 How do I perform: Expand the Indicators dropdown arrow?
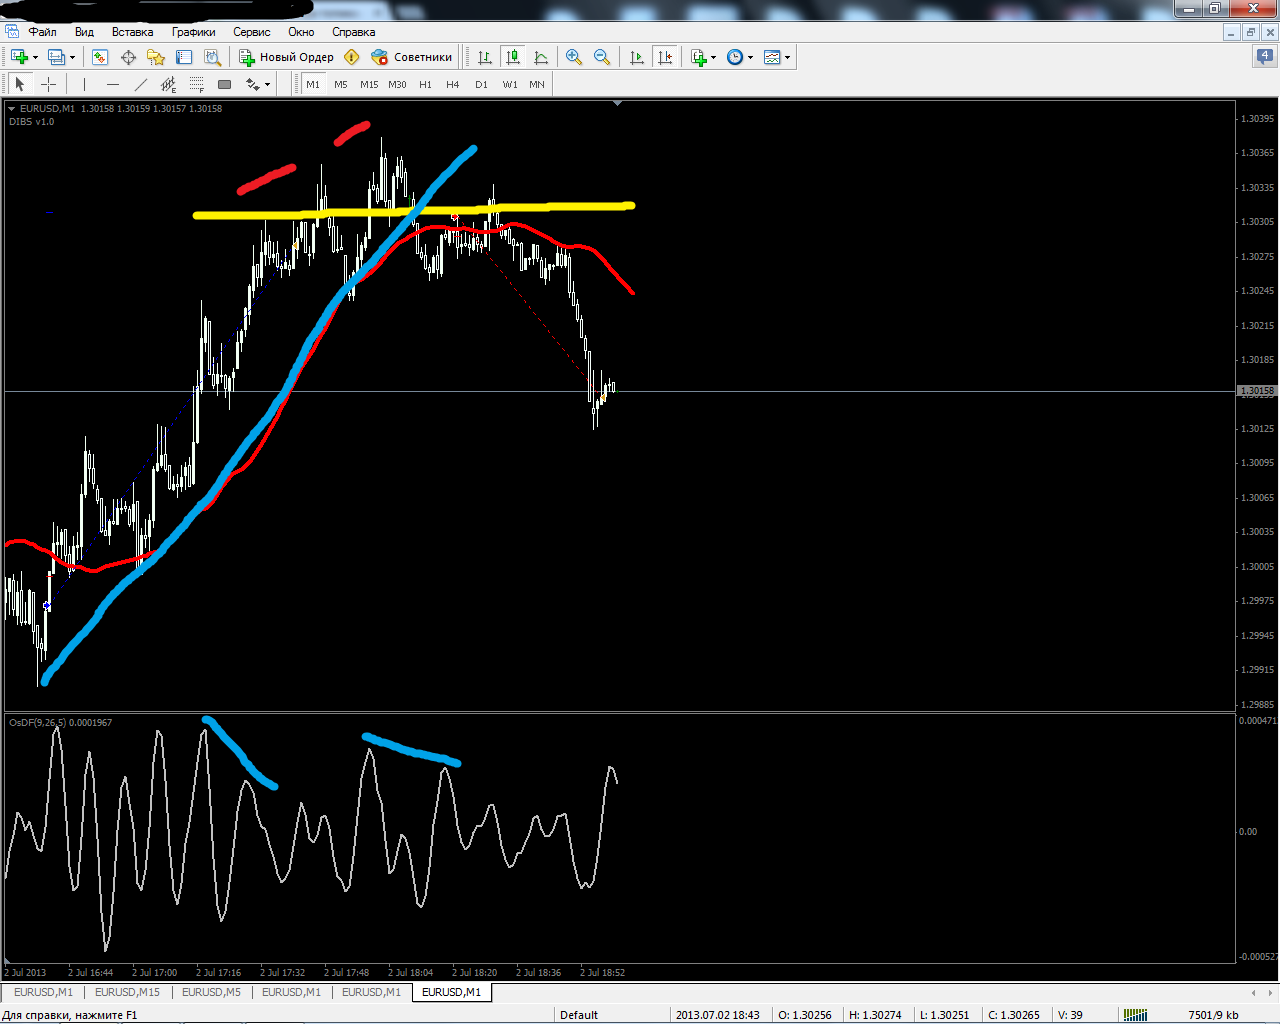coord(713,57)
